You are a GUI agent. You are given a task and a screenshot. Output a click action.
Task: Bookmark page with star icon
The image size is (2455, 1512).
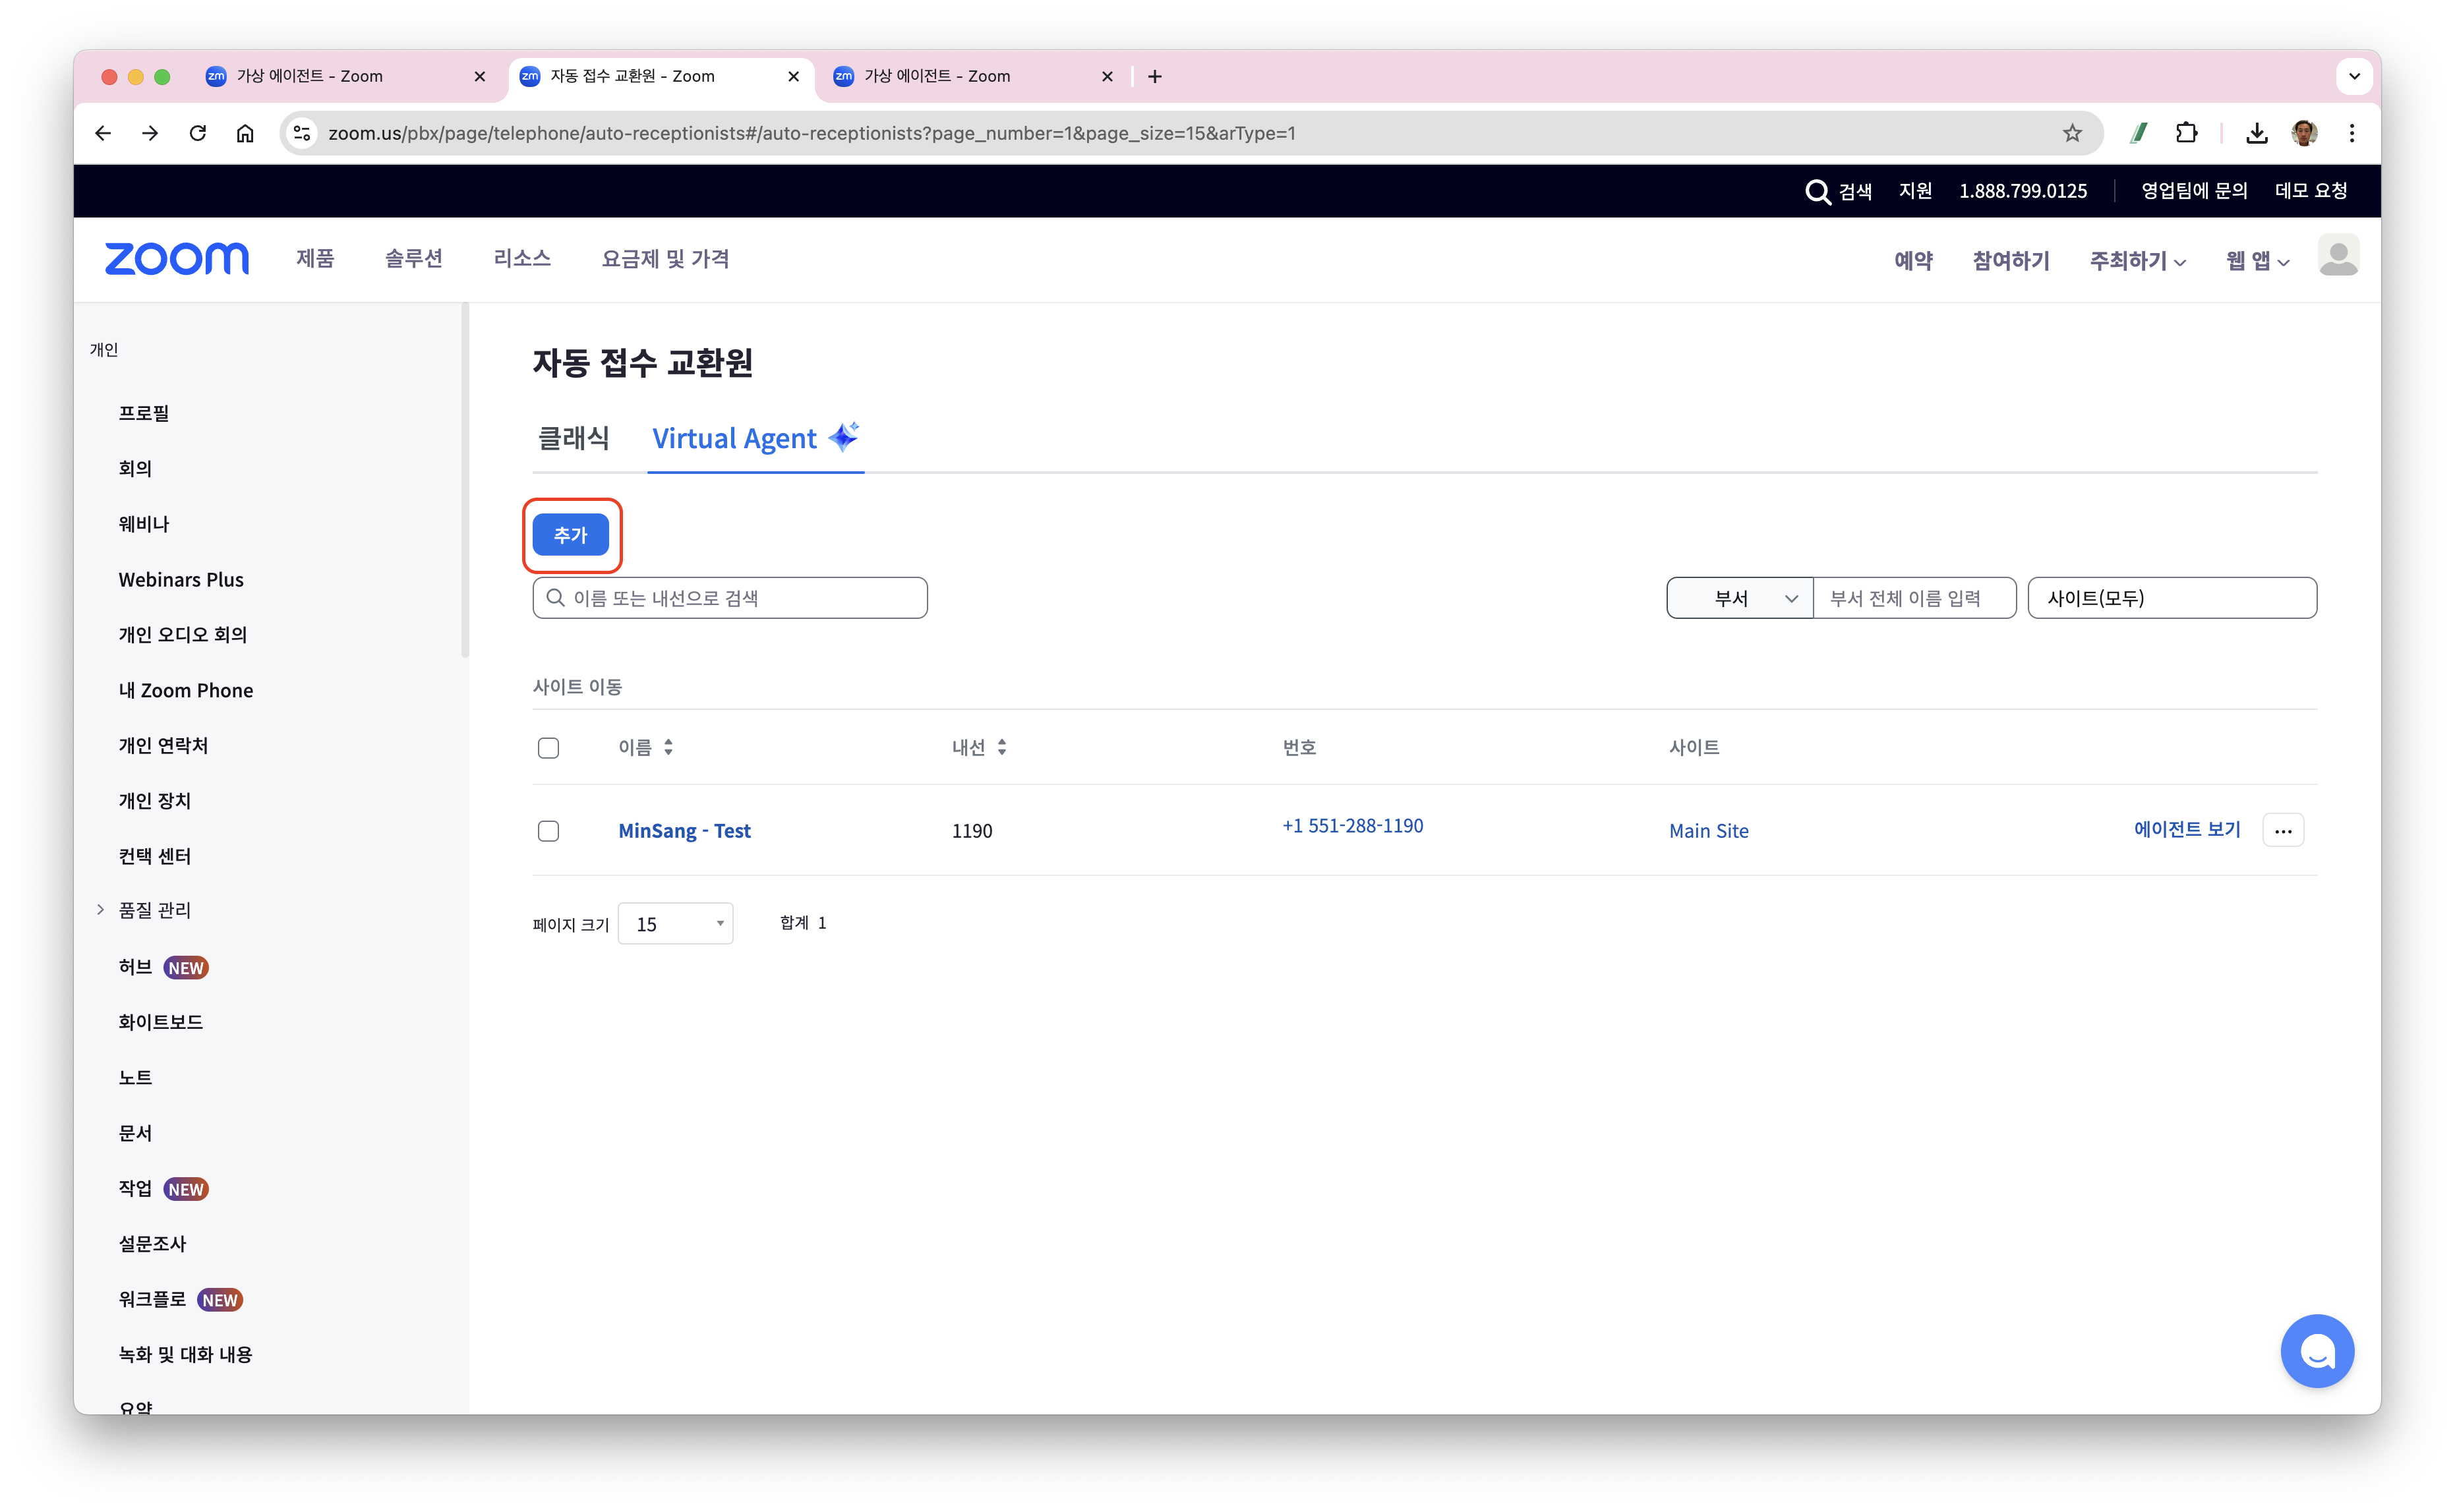[x=2072, y=133]
